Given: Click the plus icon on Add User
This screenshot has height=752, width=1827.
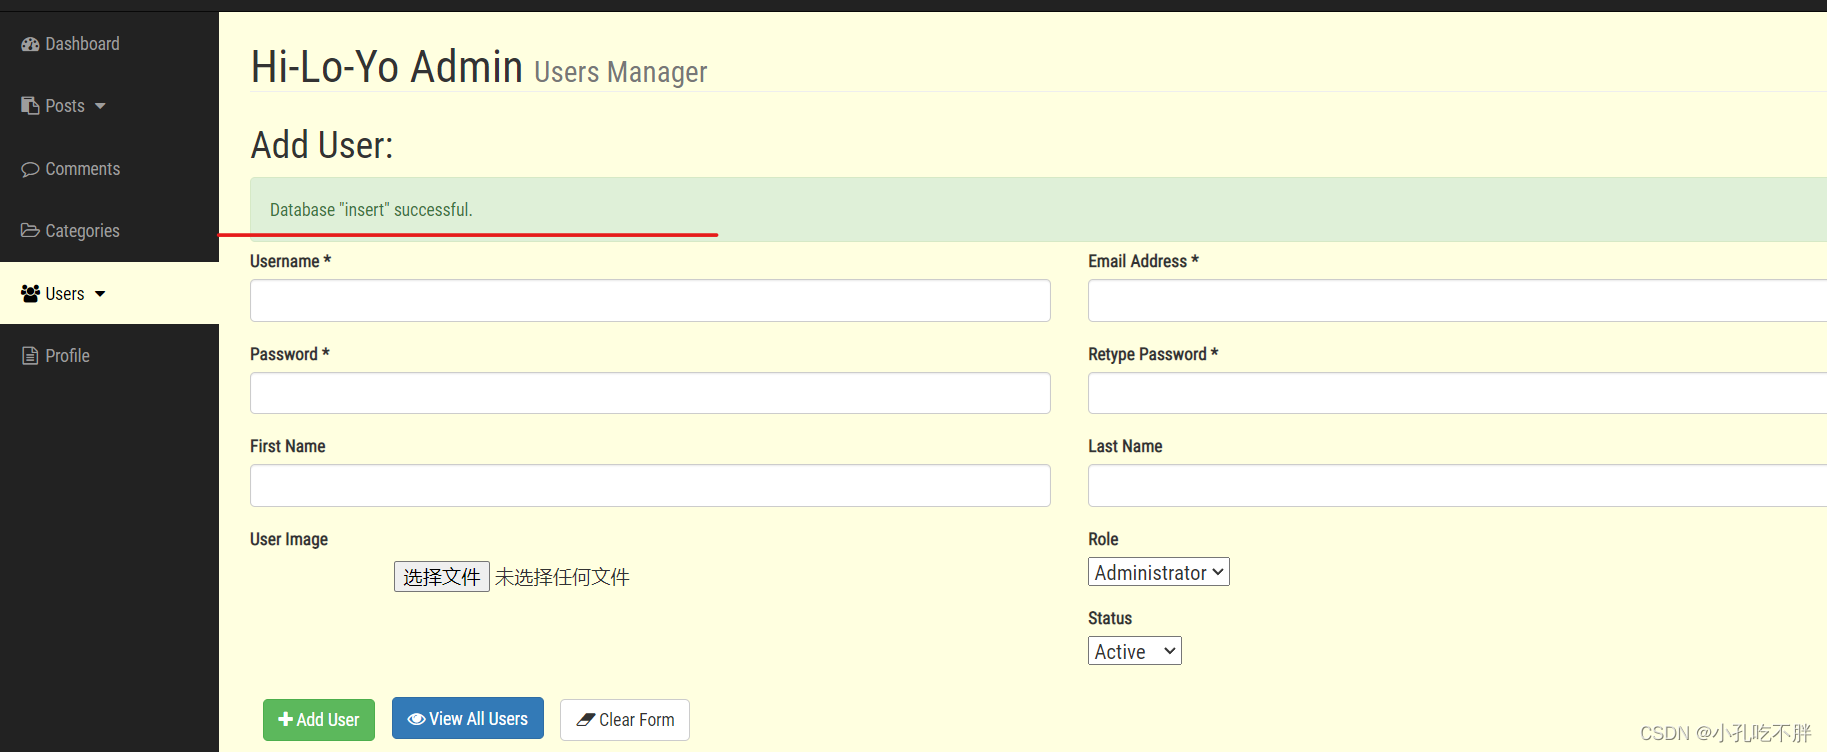Looking at the screenshot, I should (285, 719).
